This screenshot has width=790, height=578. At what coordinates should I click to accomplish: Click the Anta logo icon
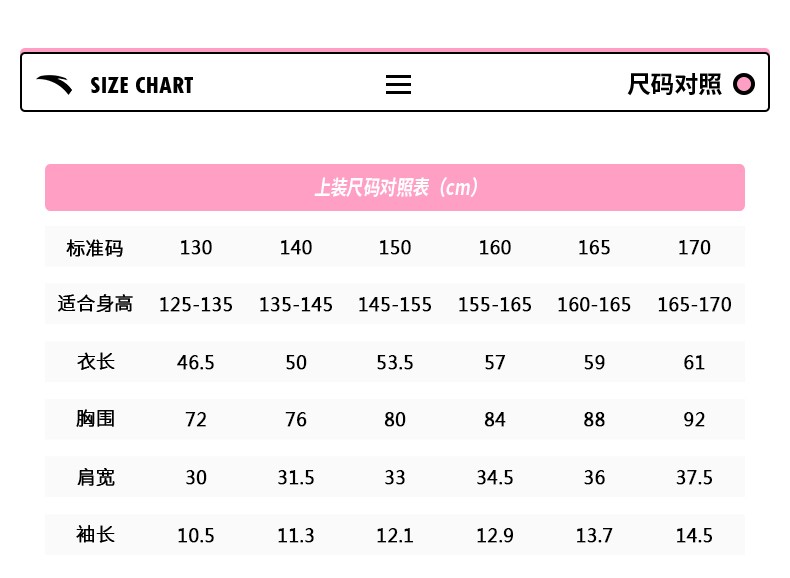tap(54, 84)
